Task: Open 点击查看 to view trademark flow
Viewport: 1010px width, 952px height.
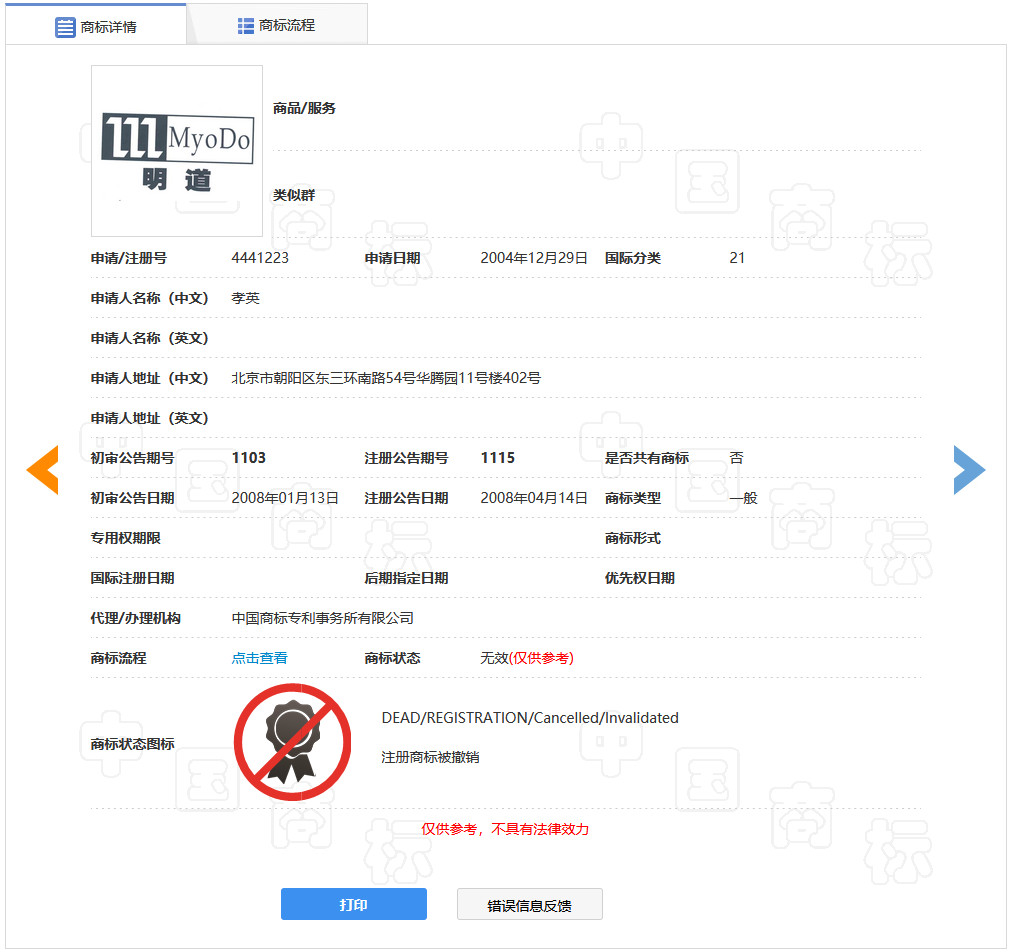Action: click(x=259, y=658)
